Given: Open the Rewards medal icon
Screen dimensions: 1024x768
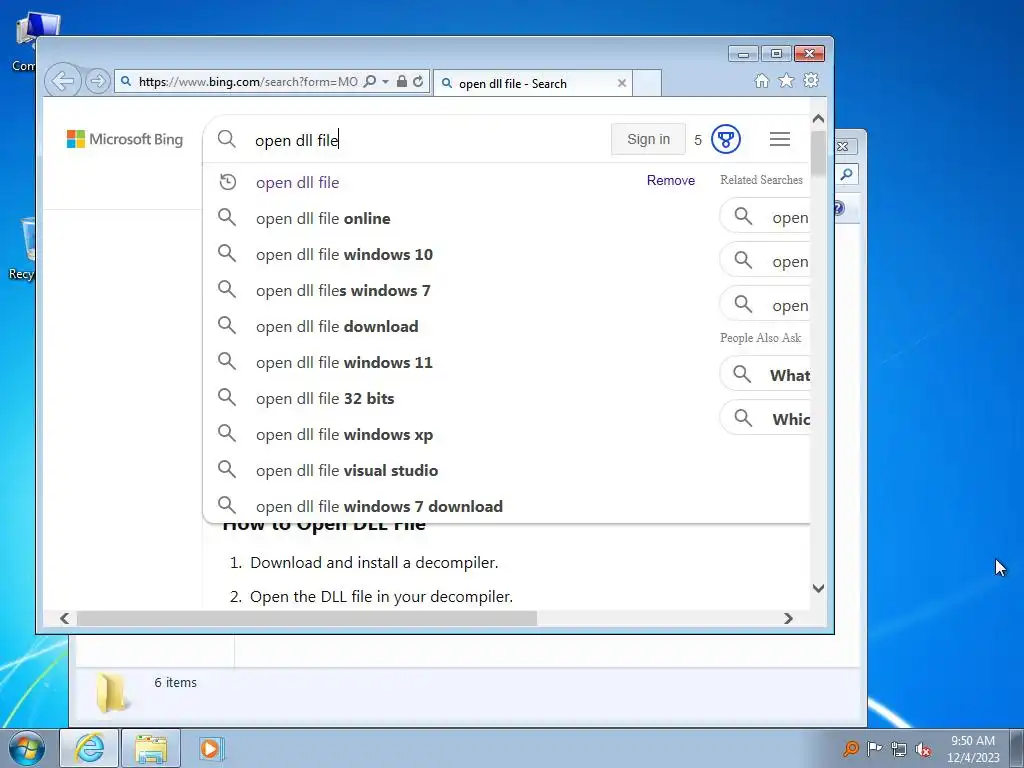Looking at the screenshot, I should coord(726,139).
